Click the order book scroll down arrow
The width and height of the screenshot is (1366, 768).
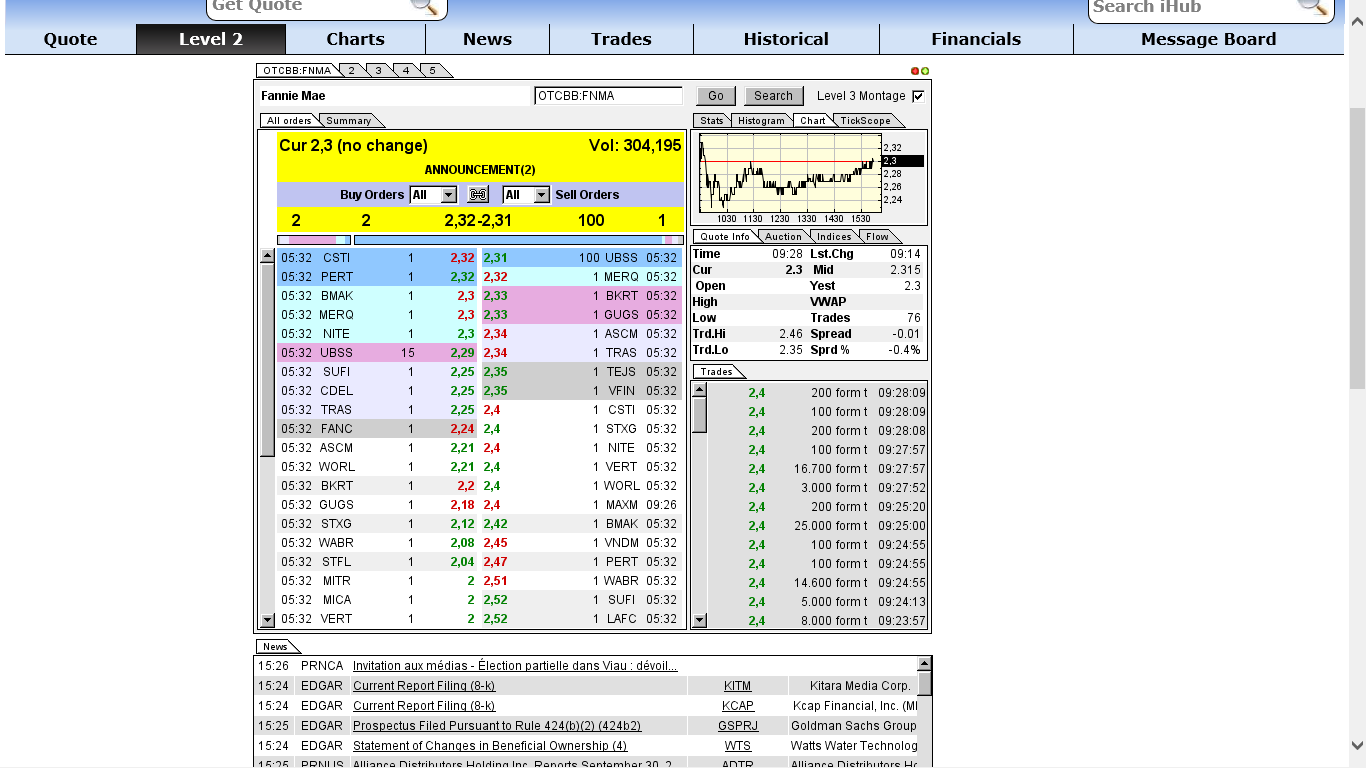[x=267, y=620]
